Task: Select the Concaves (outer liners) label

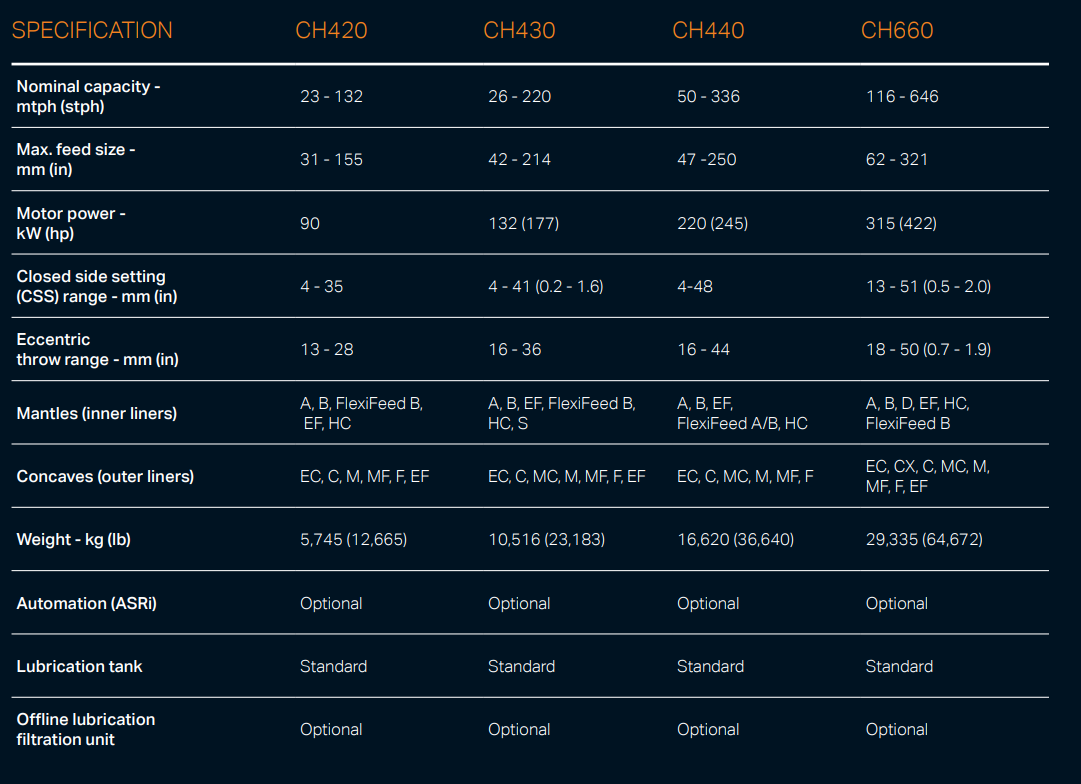Action: pyautogui.click(x=105, y=476)
